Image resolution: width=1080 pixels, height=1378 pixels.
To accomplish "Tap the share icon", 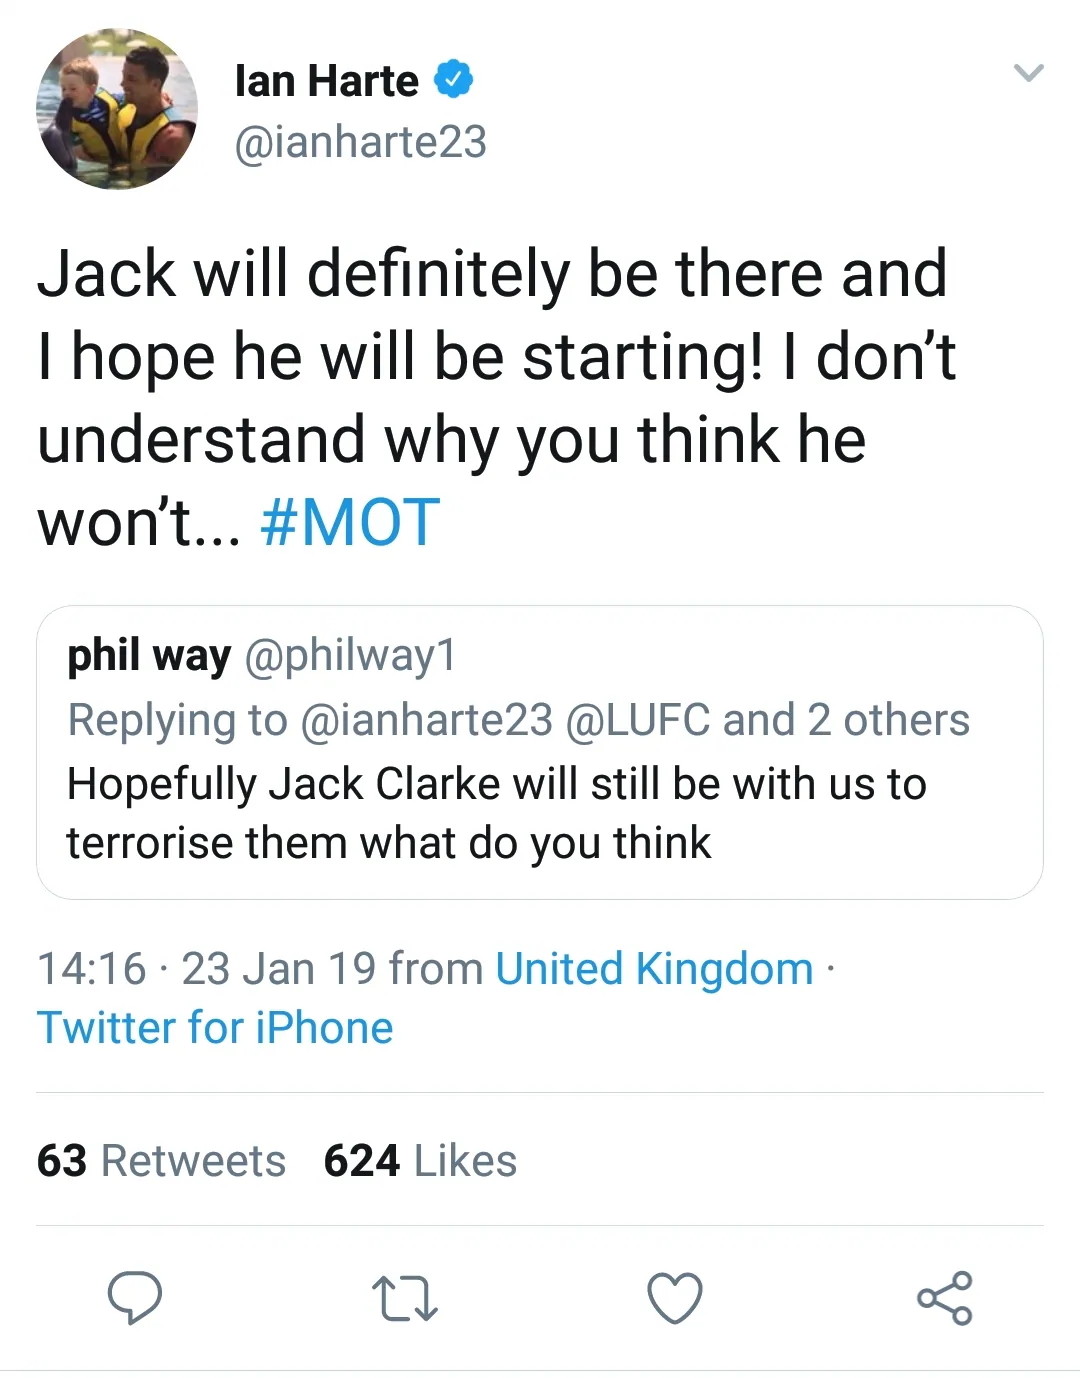I will pyautogui.click(x=945, y=1298).
